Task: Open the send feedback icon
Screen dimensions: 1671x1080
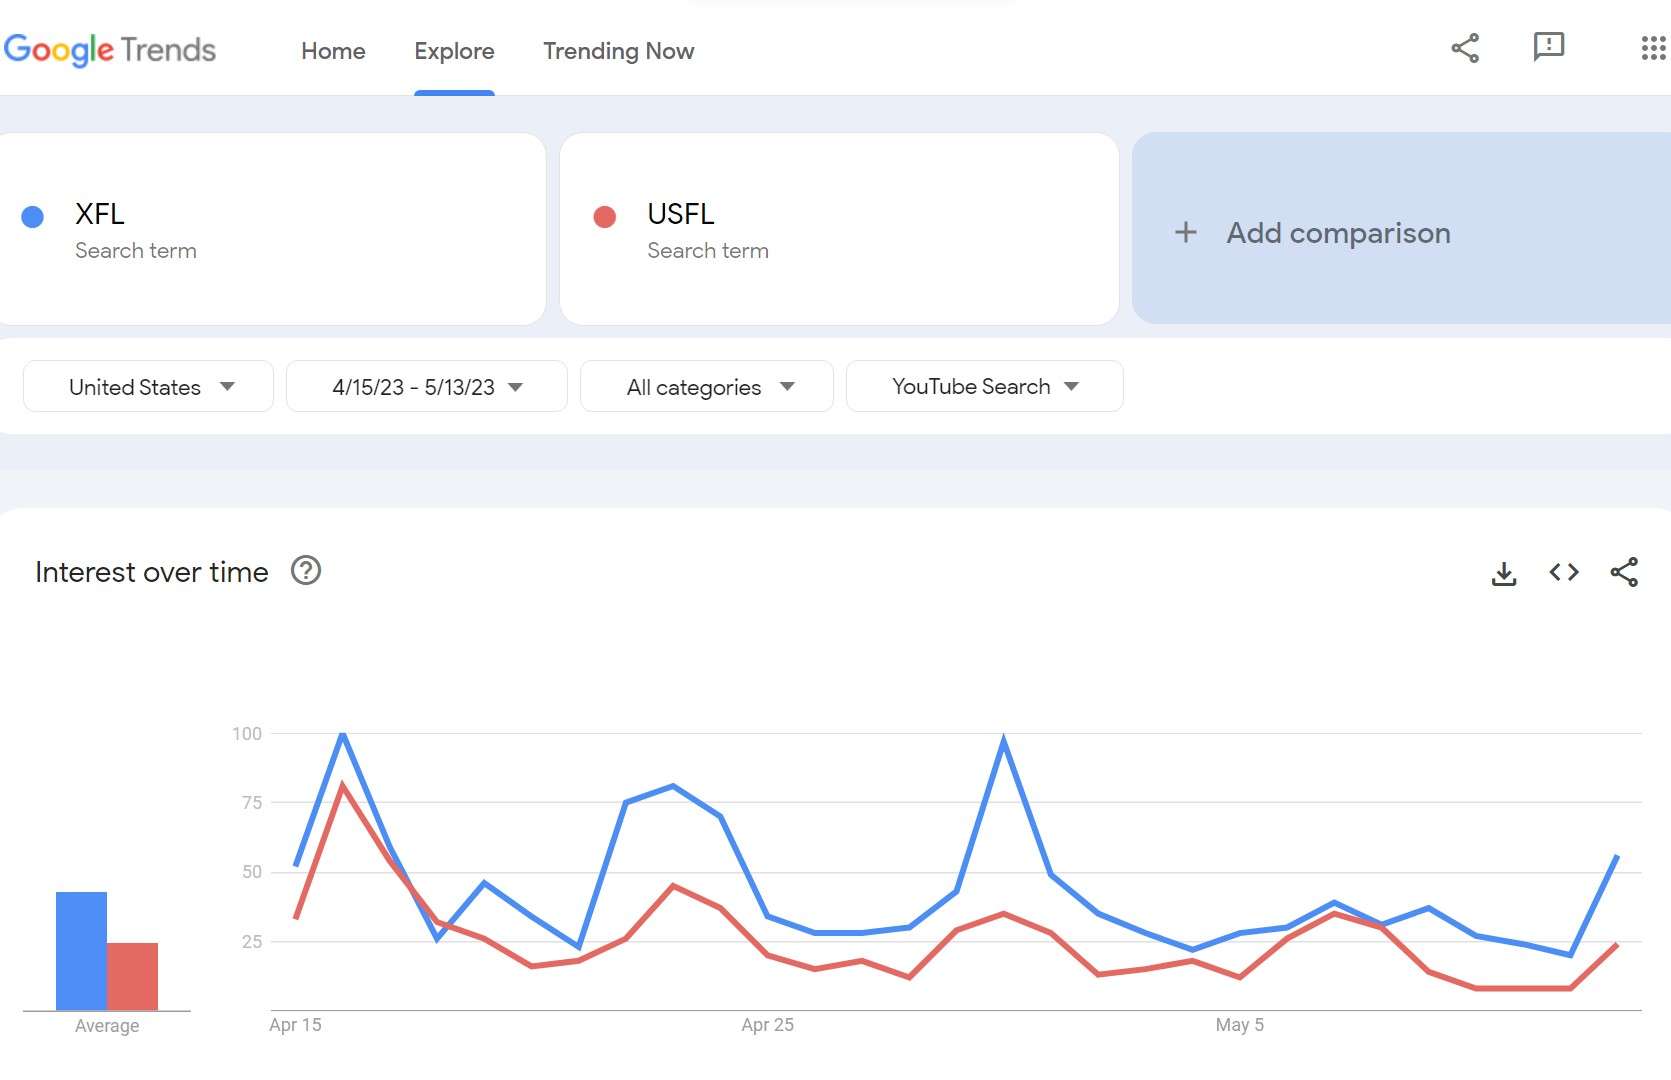Action: click(1548, 47)
